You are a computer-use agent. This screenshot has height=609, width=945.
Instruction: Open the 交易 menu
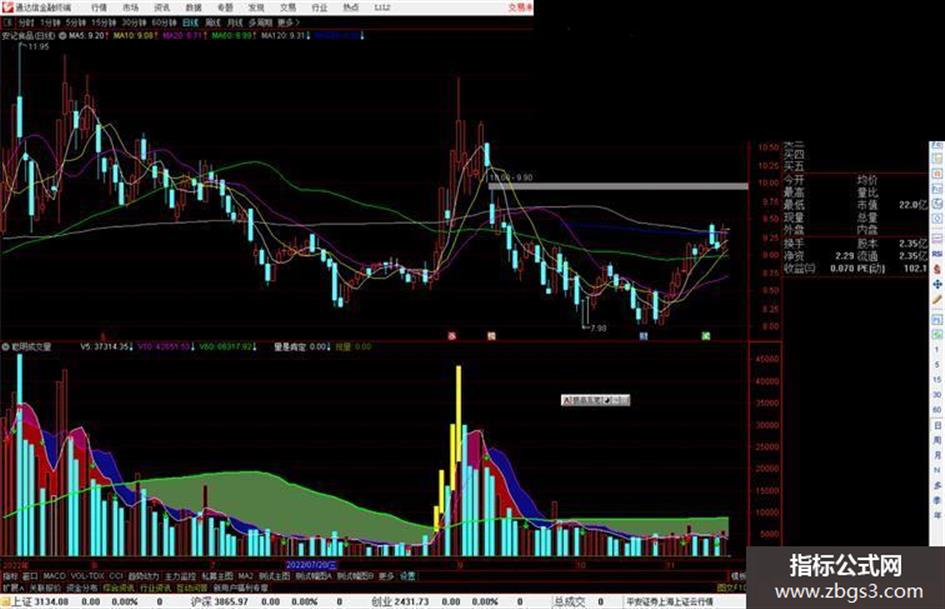[288, 8]
